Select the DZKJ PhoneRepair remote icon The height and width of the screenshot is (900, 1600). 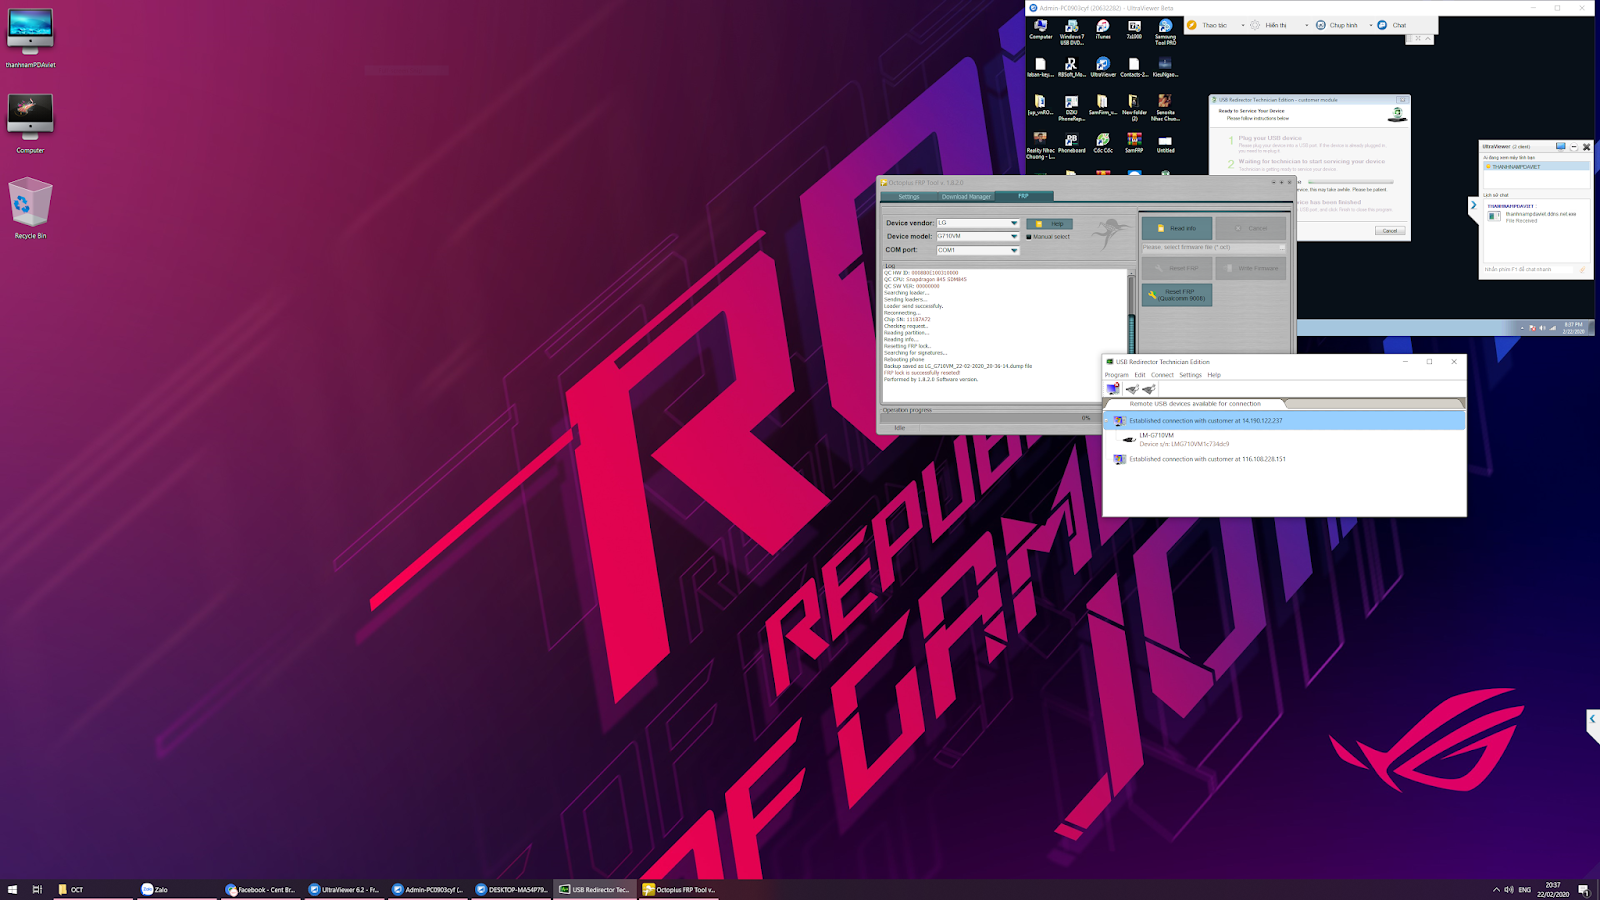(x=1071, y=108)
